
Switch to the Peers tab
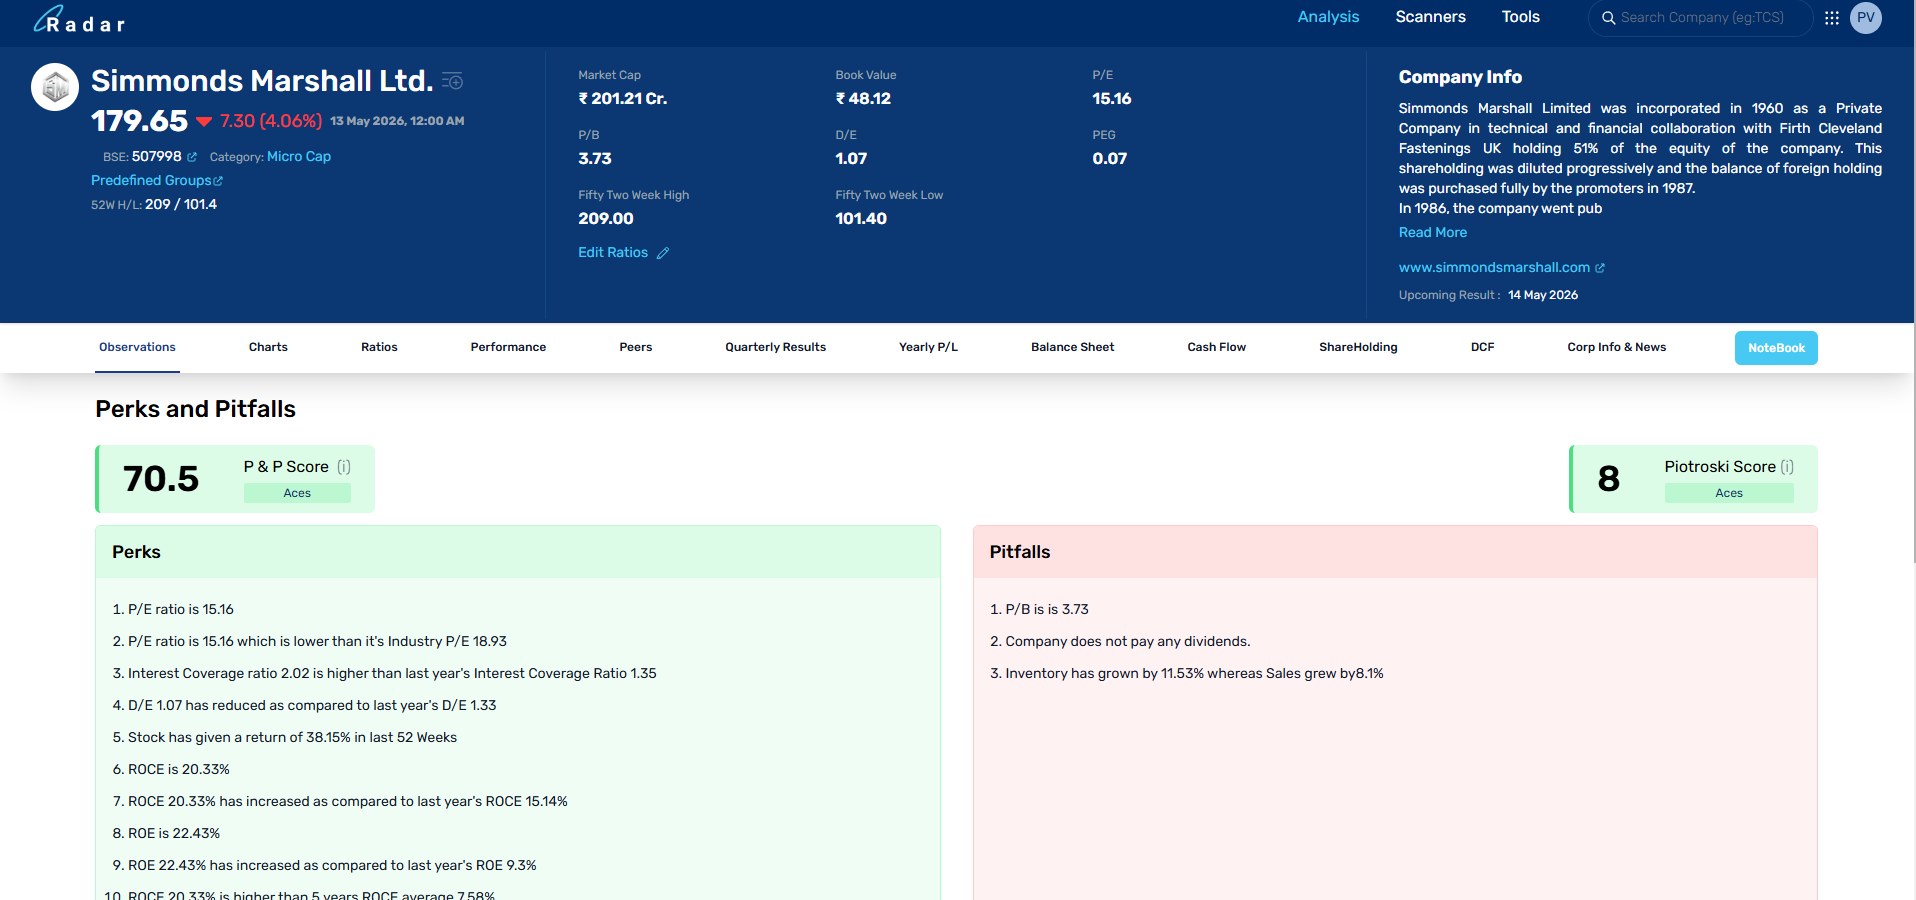click(635, 347)
